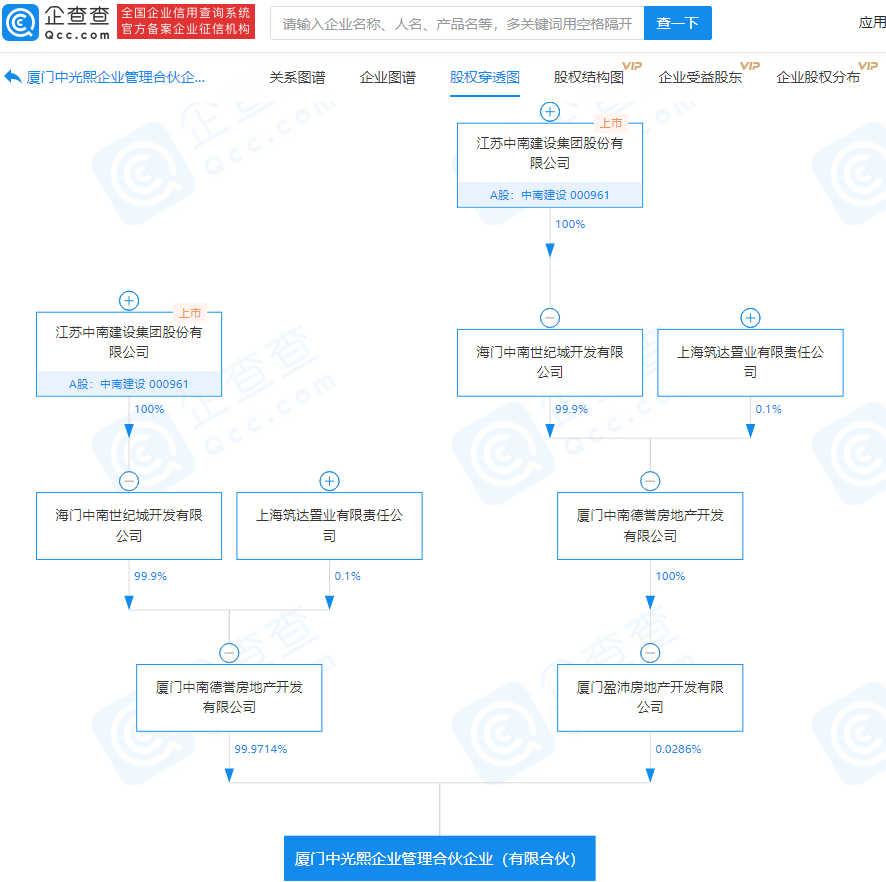Open the upper-right 海门中南世纪城开发有限公司 node
This screenshot has width=886, height=882.
(x=550, y=363)
